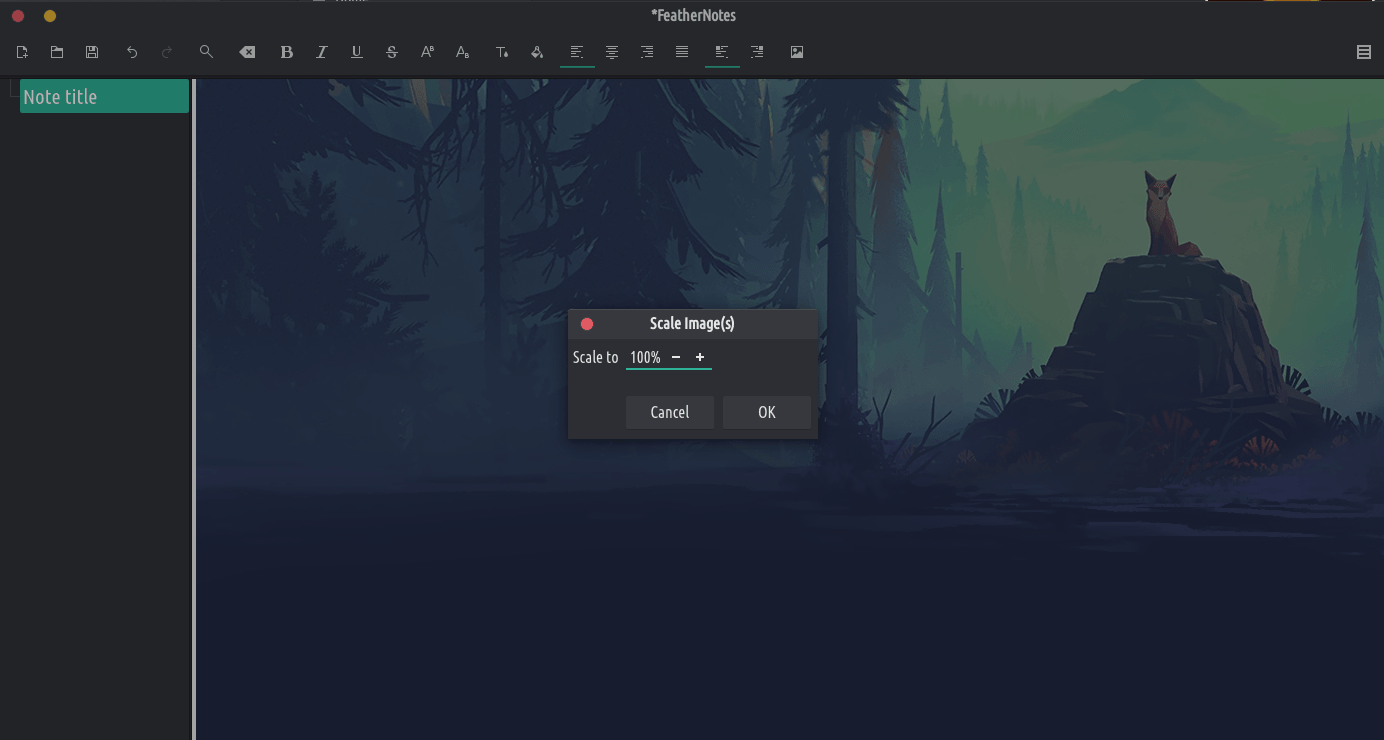Clear formatting with the backspace-shaped icon
1384x740 pixels.
[247, 52]
